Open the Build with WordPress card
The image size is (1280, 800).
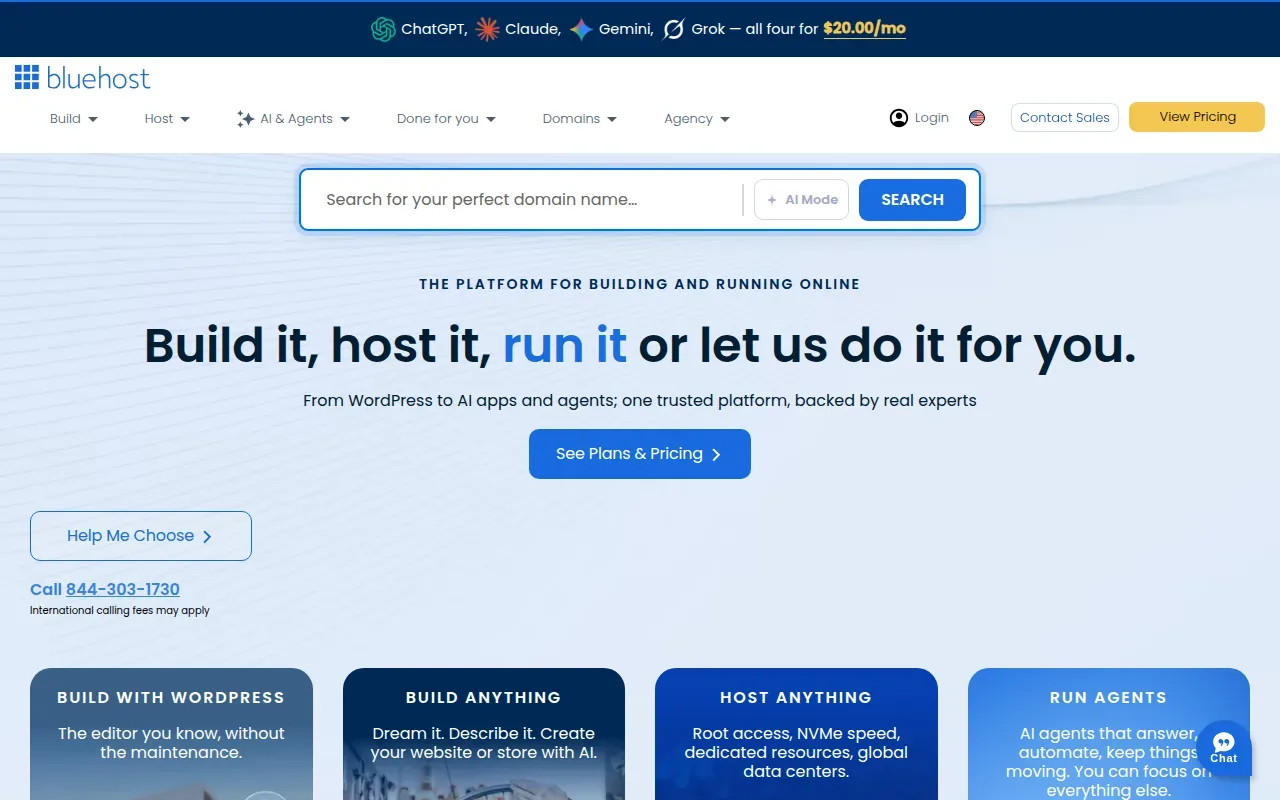coord(171,734)
